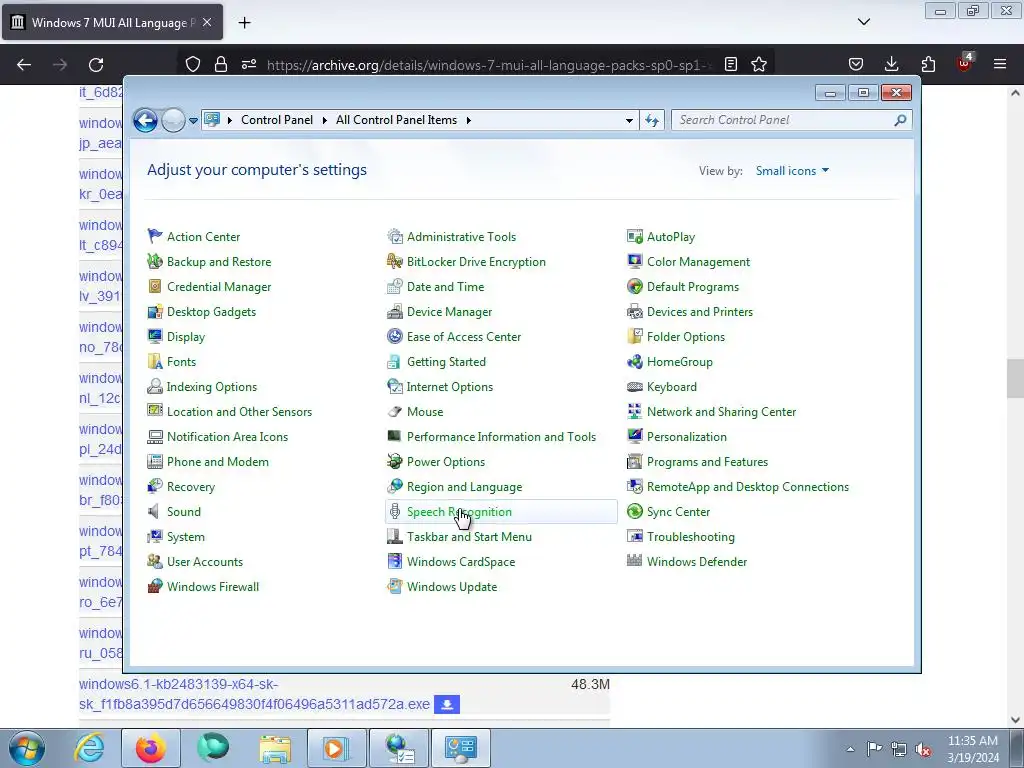
Task: Open the User Accounts icon
Action: 155,562
